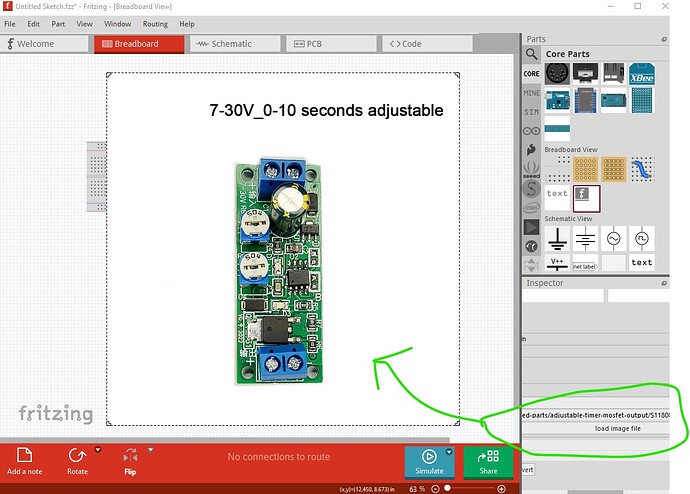Viewport: 690px width, 494px height.
Task: Open the Edit menu
Action: (33, 24)
